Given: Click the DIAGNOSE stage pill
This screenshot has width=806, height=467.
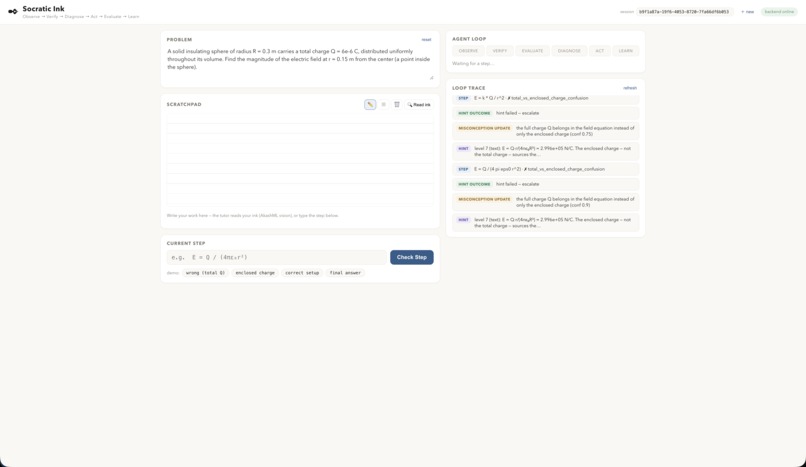Looking at the screenshot, I should (x=569, y=51).
